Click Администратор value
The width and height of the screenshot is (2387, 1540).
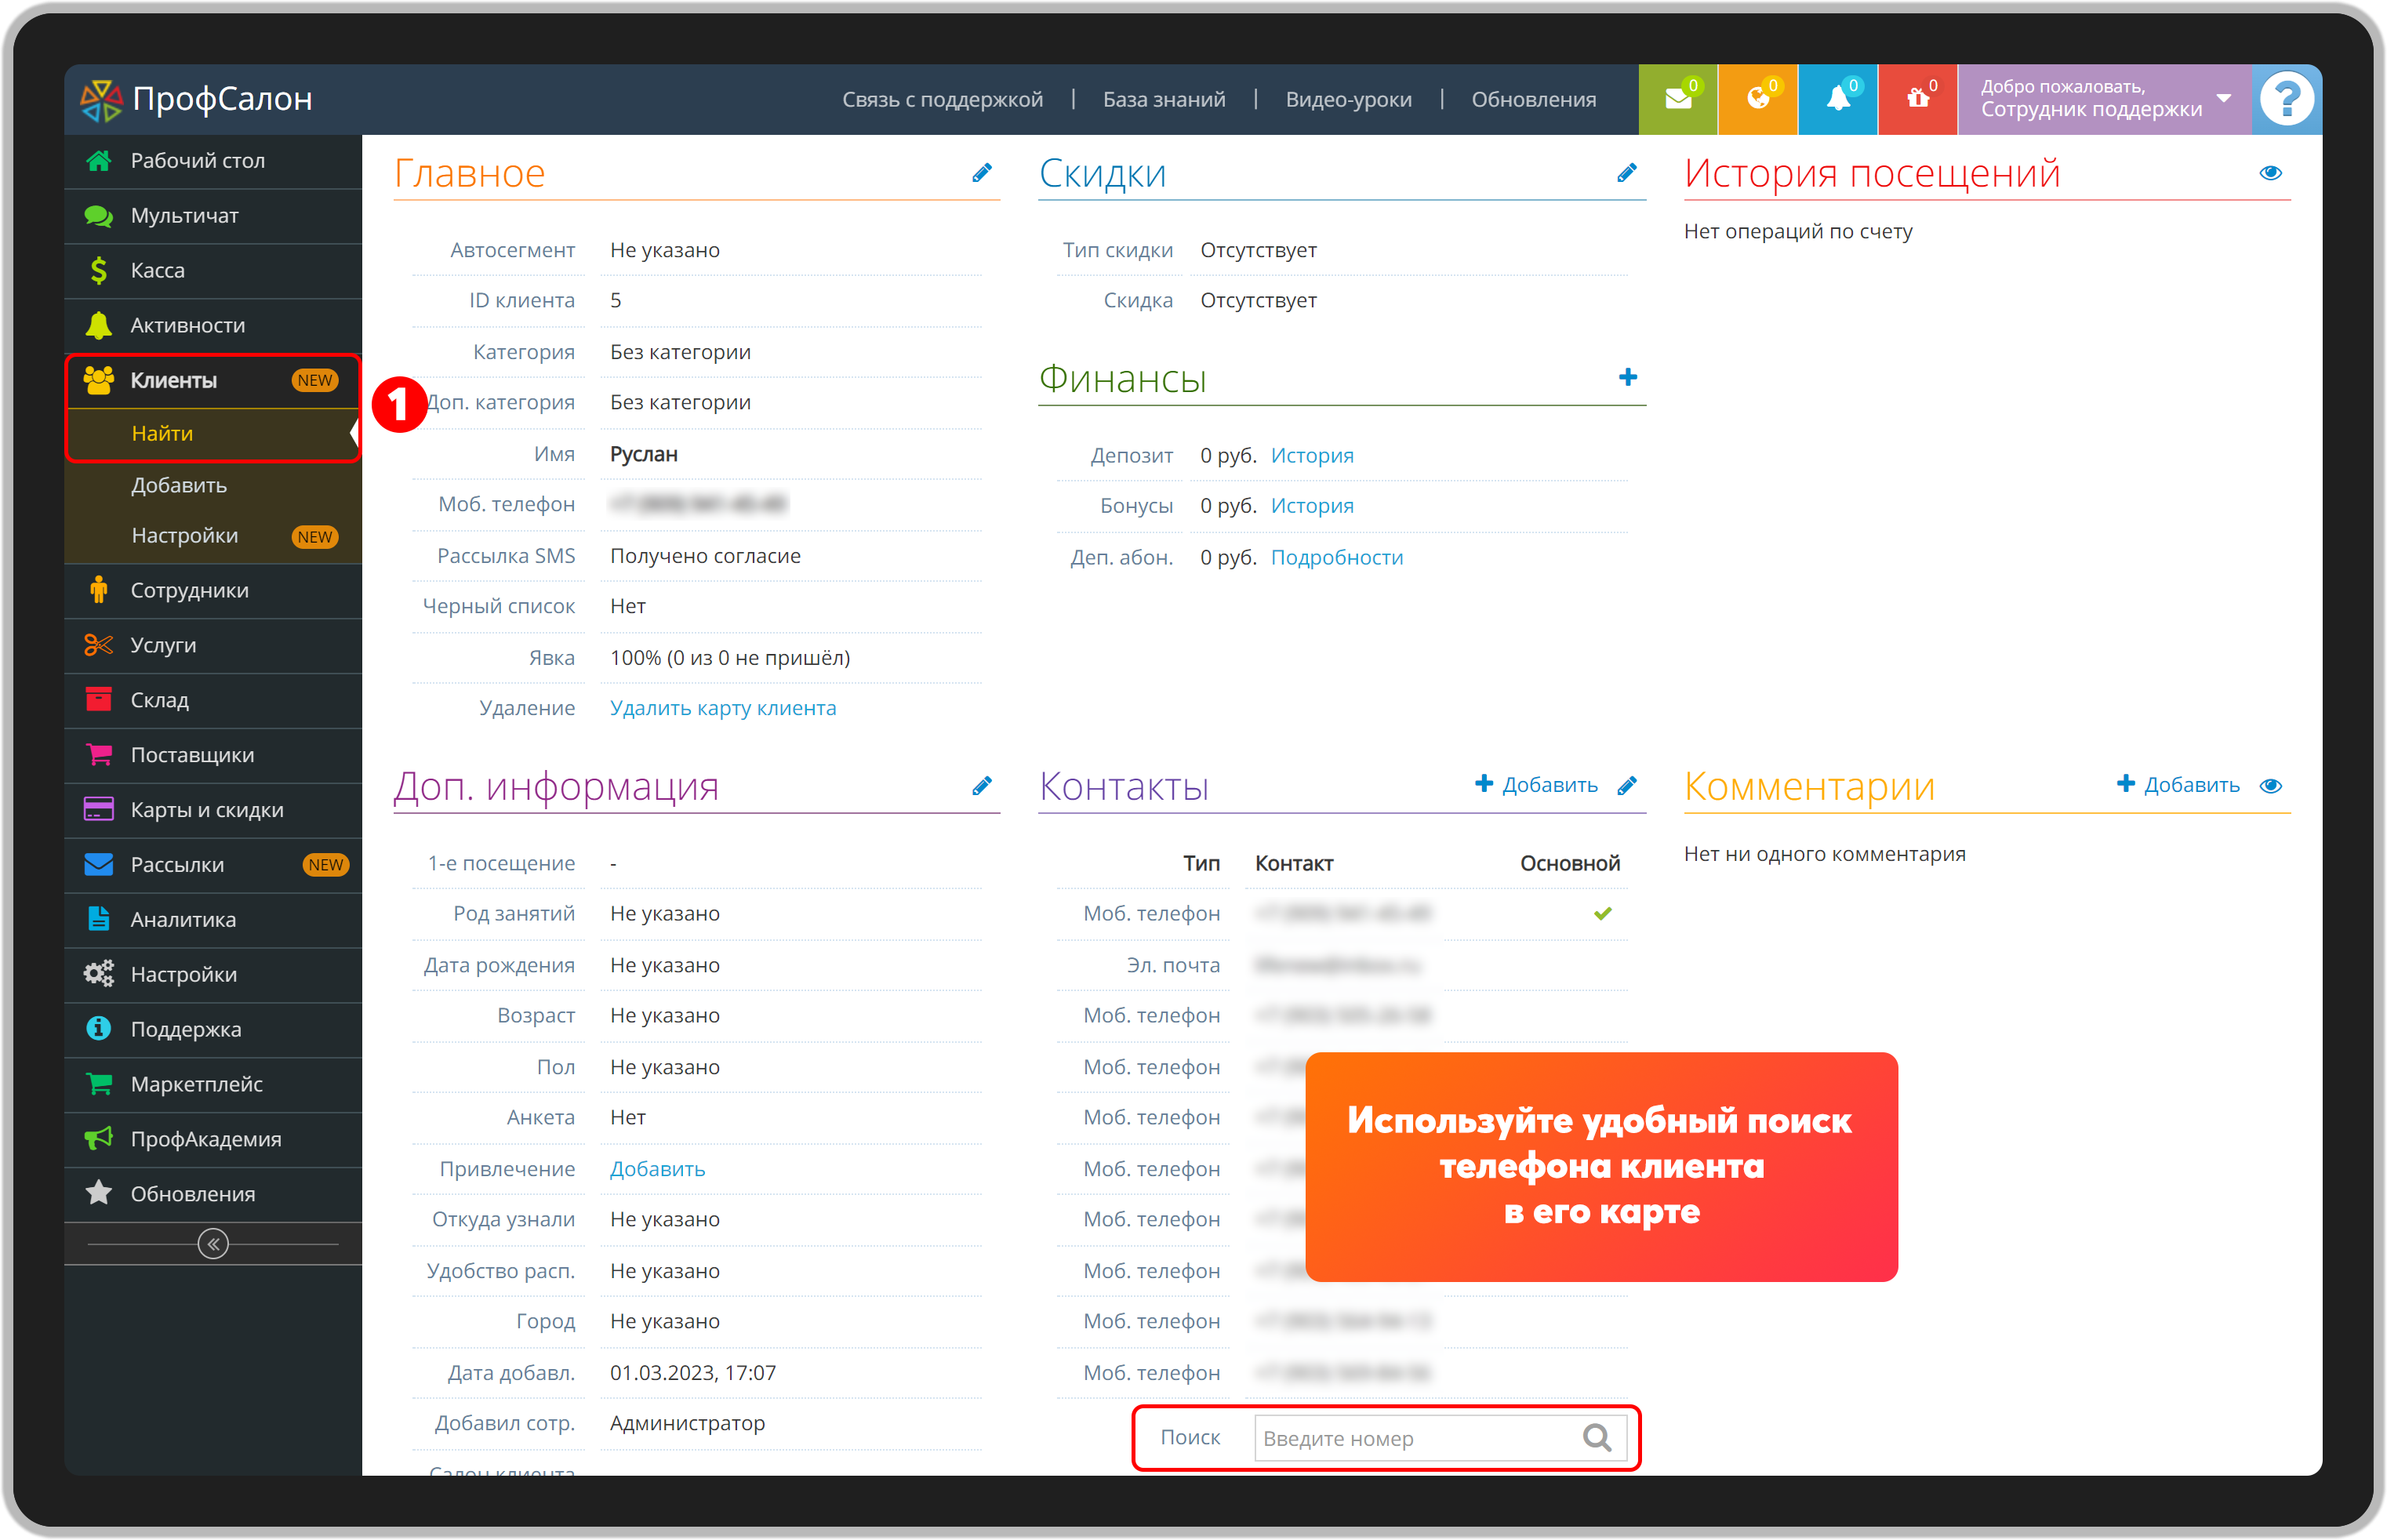pyautogui.click(x=687, y=1423)
